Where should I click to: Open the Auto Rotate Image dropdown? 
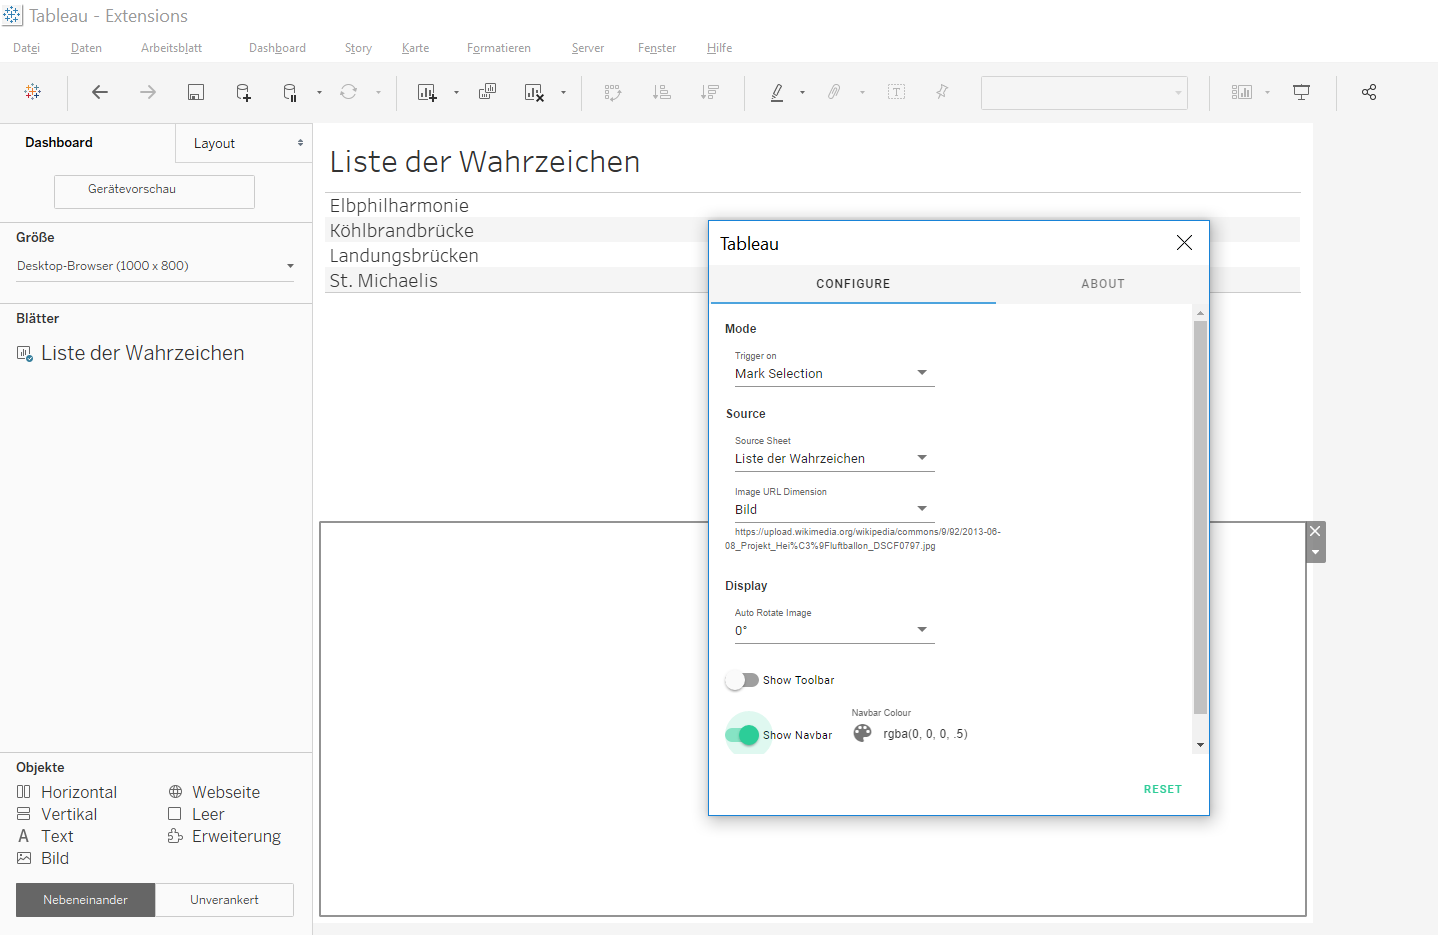(x=834, y=630)
